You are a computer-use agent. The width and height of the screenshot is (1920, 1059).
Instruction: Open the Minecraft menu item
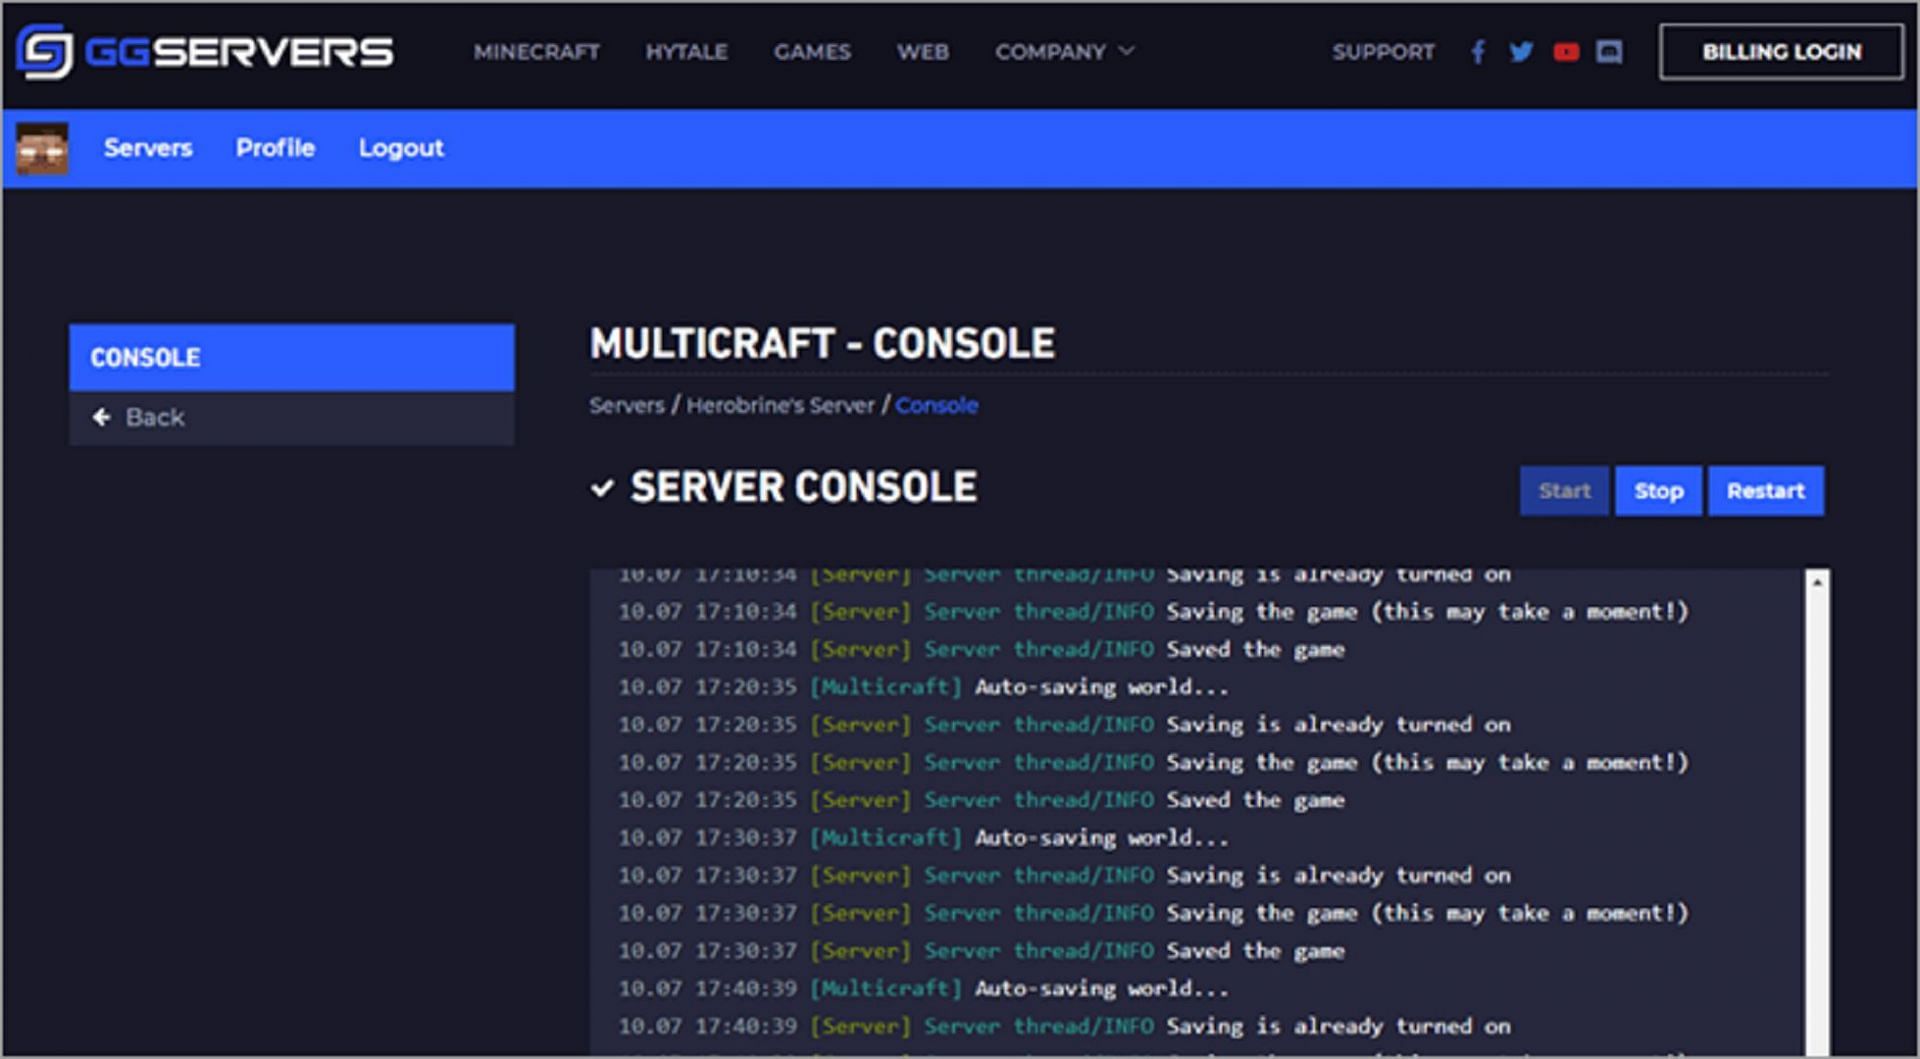(x=537, y=52)
